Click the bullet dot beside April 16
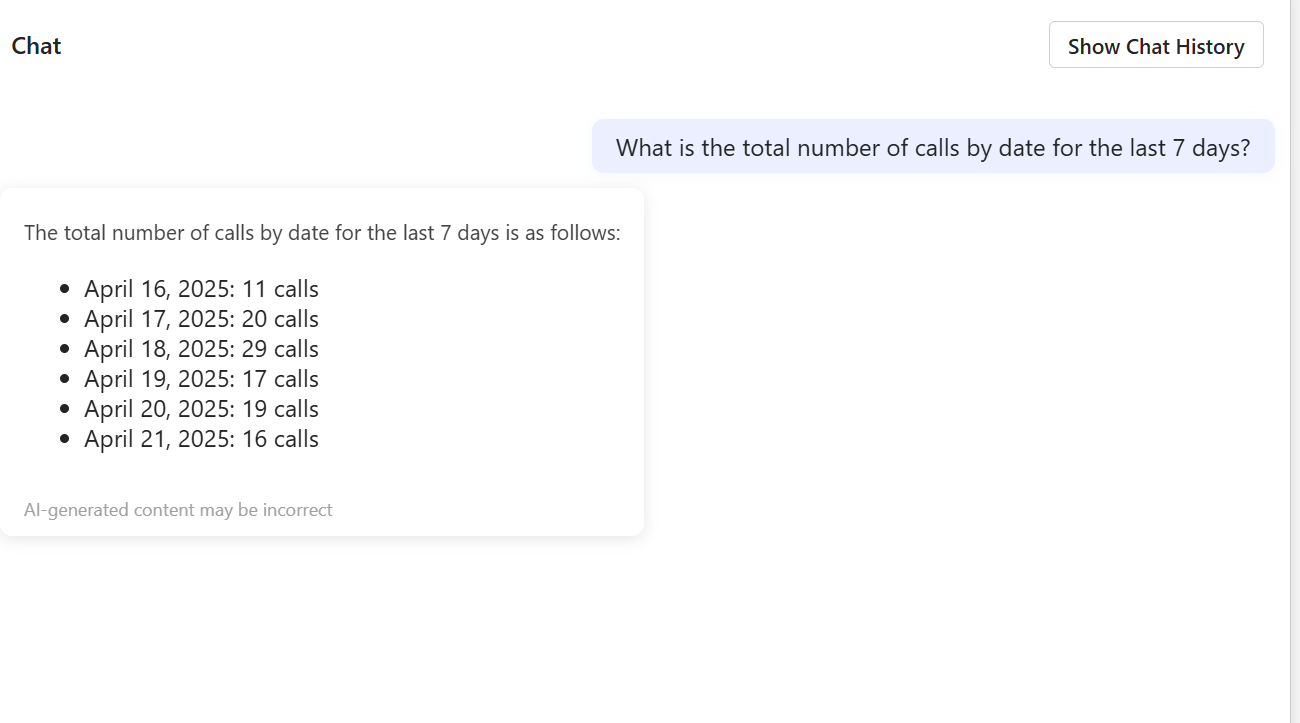1300x723 pixels. coord(65,289)
